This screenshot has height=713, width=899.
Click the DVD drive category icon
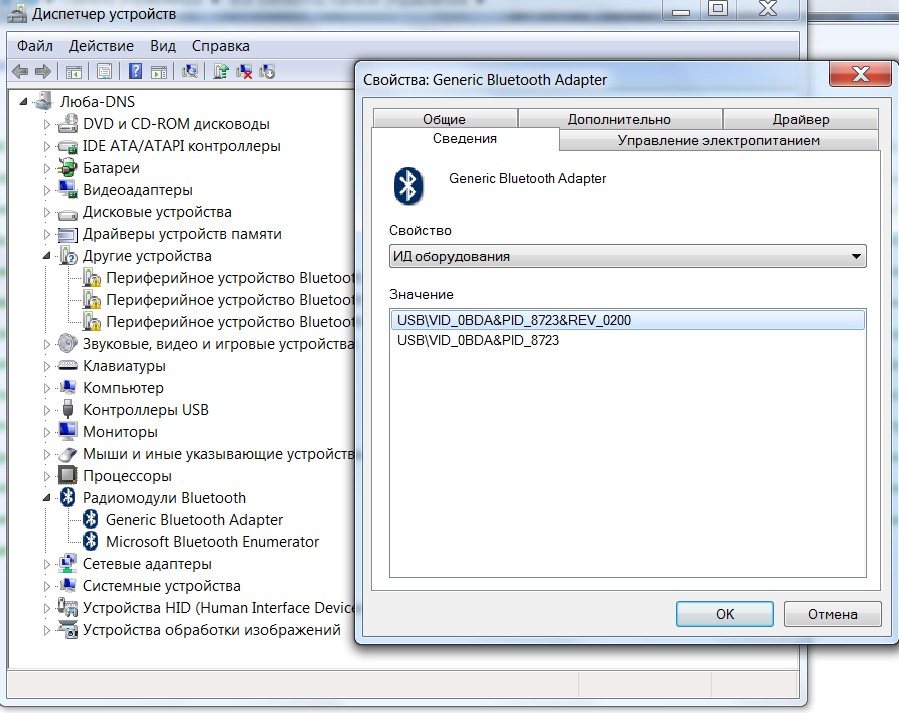[68, 123]
